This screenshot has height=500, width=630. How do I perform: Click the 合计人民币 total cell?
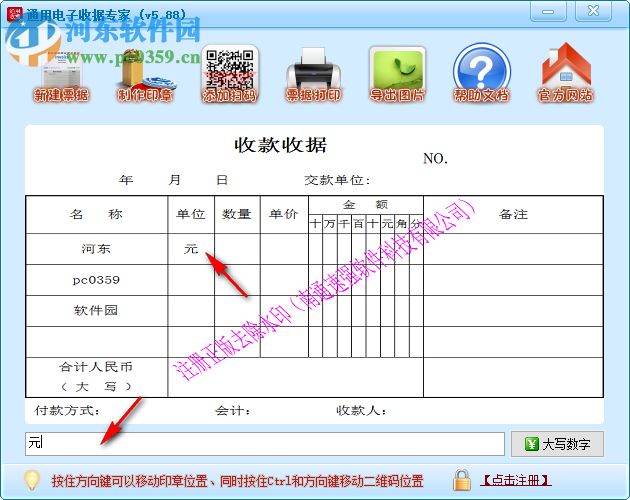click(96, 377)
